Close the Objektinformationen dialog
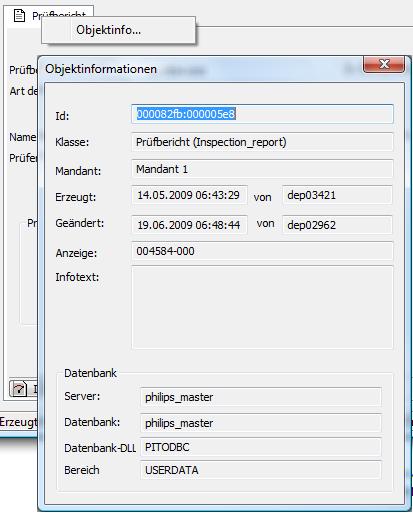The height and width of the screenshot is (516, 413). [384, 64]
